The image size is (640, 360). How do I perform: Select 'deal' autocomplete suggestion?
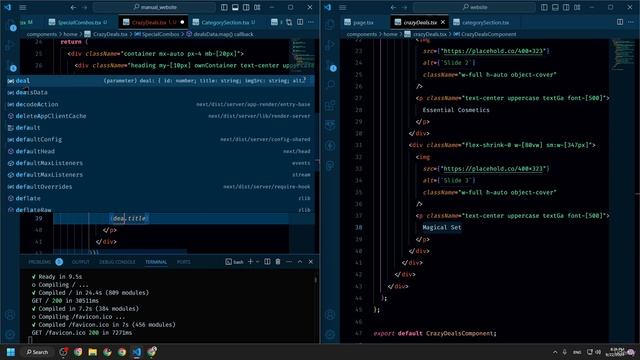[x=161, y=81]
